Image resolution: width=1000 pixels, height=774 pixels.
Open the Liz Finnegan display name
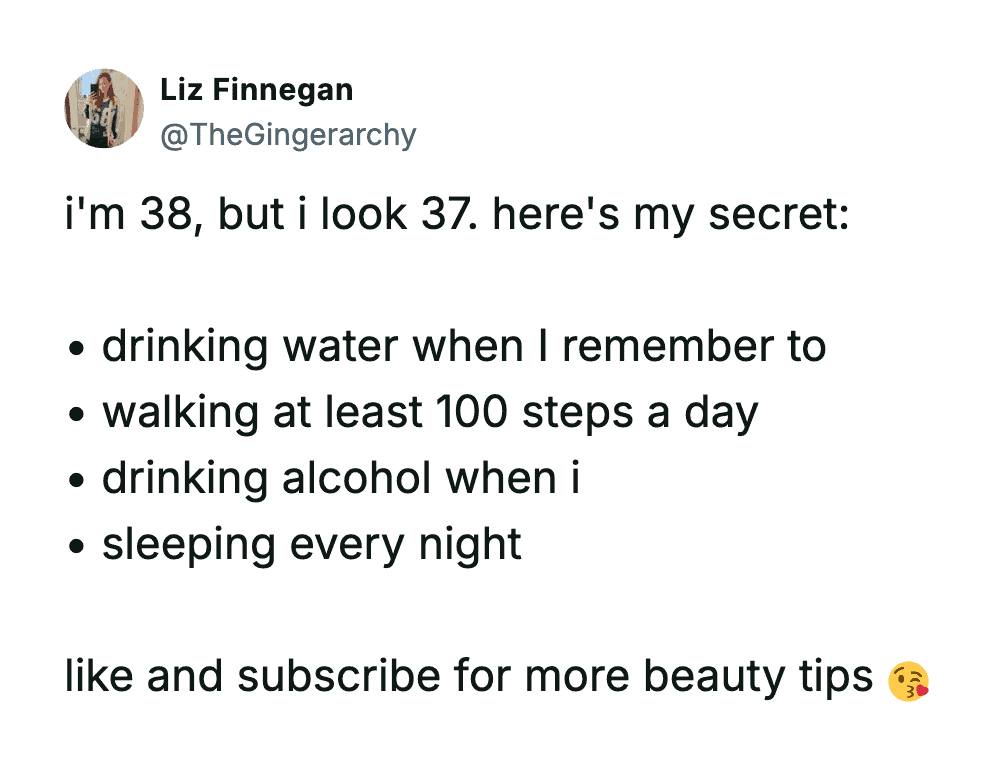[x=256, y=90]
